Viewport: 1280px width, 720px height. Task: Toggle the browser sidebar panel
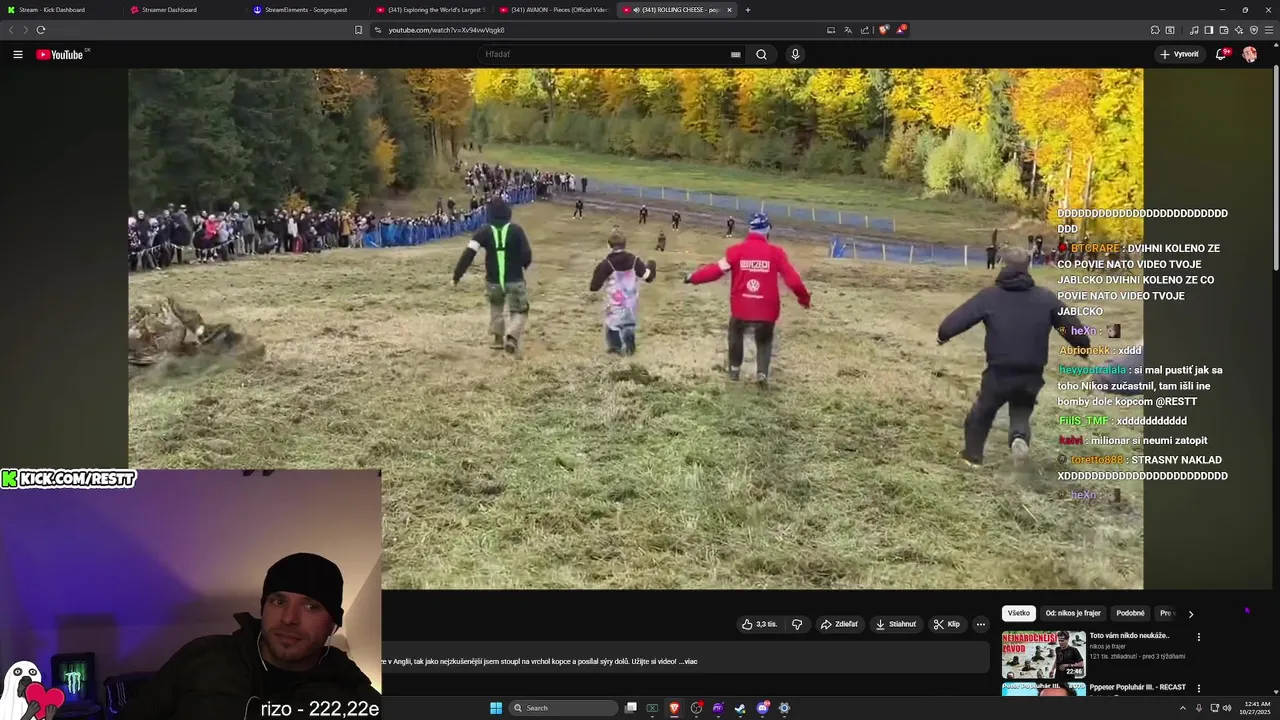pyautogui.click(x=1209, y=30)
